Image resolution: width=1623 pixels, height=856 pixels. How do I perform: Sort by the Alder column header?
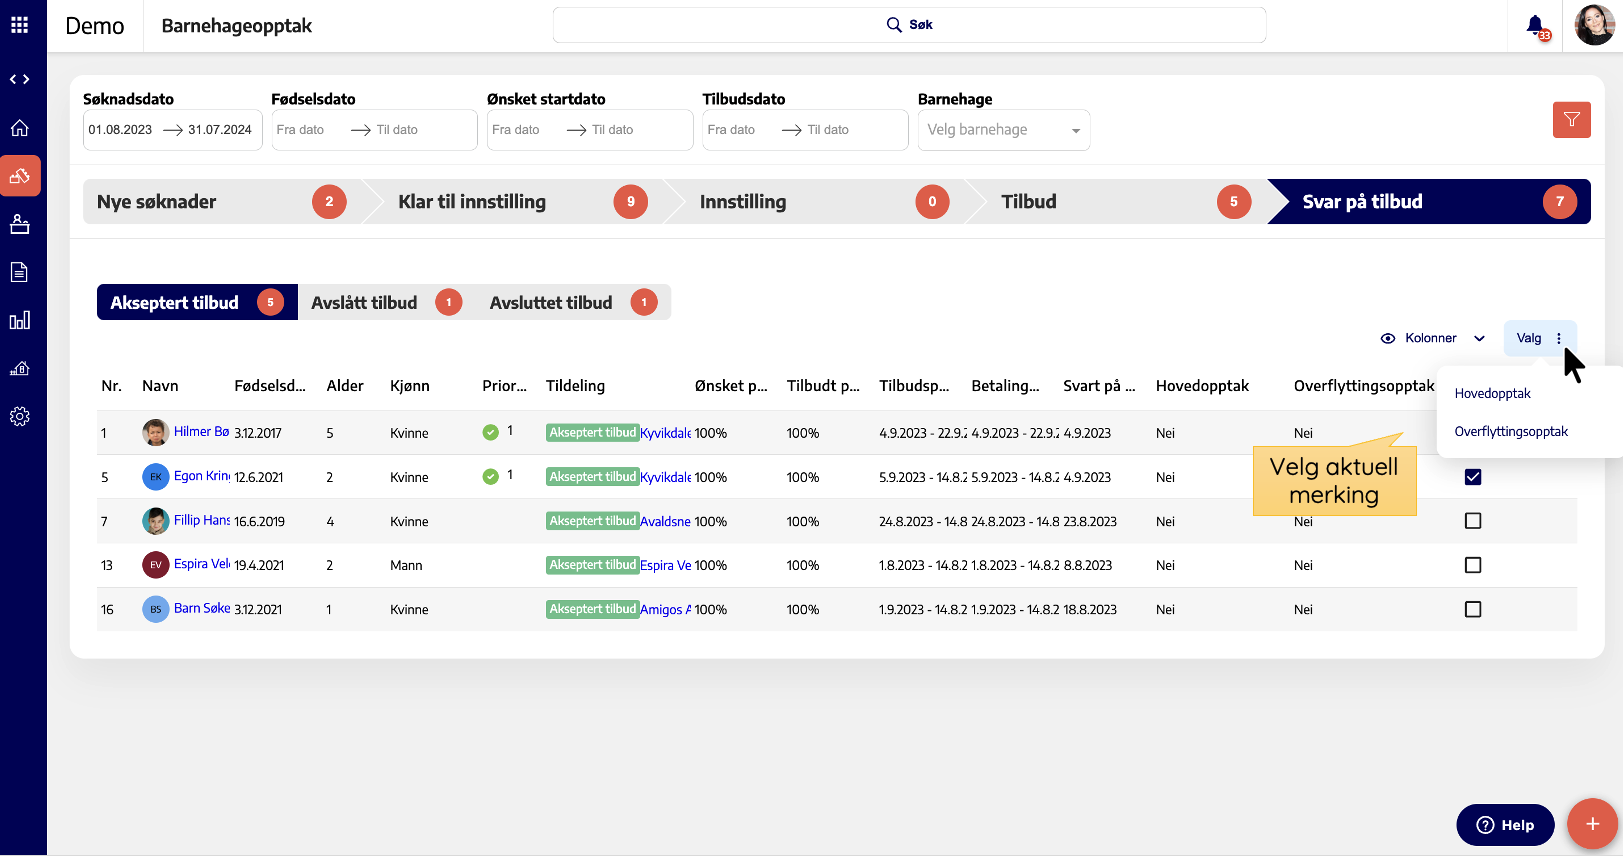coord(345,386)
